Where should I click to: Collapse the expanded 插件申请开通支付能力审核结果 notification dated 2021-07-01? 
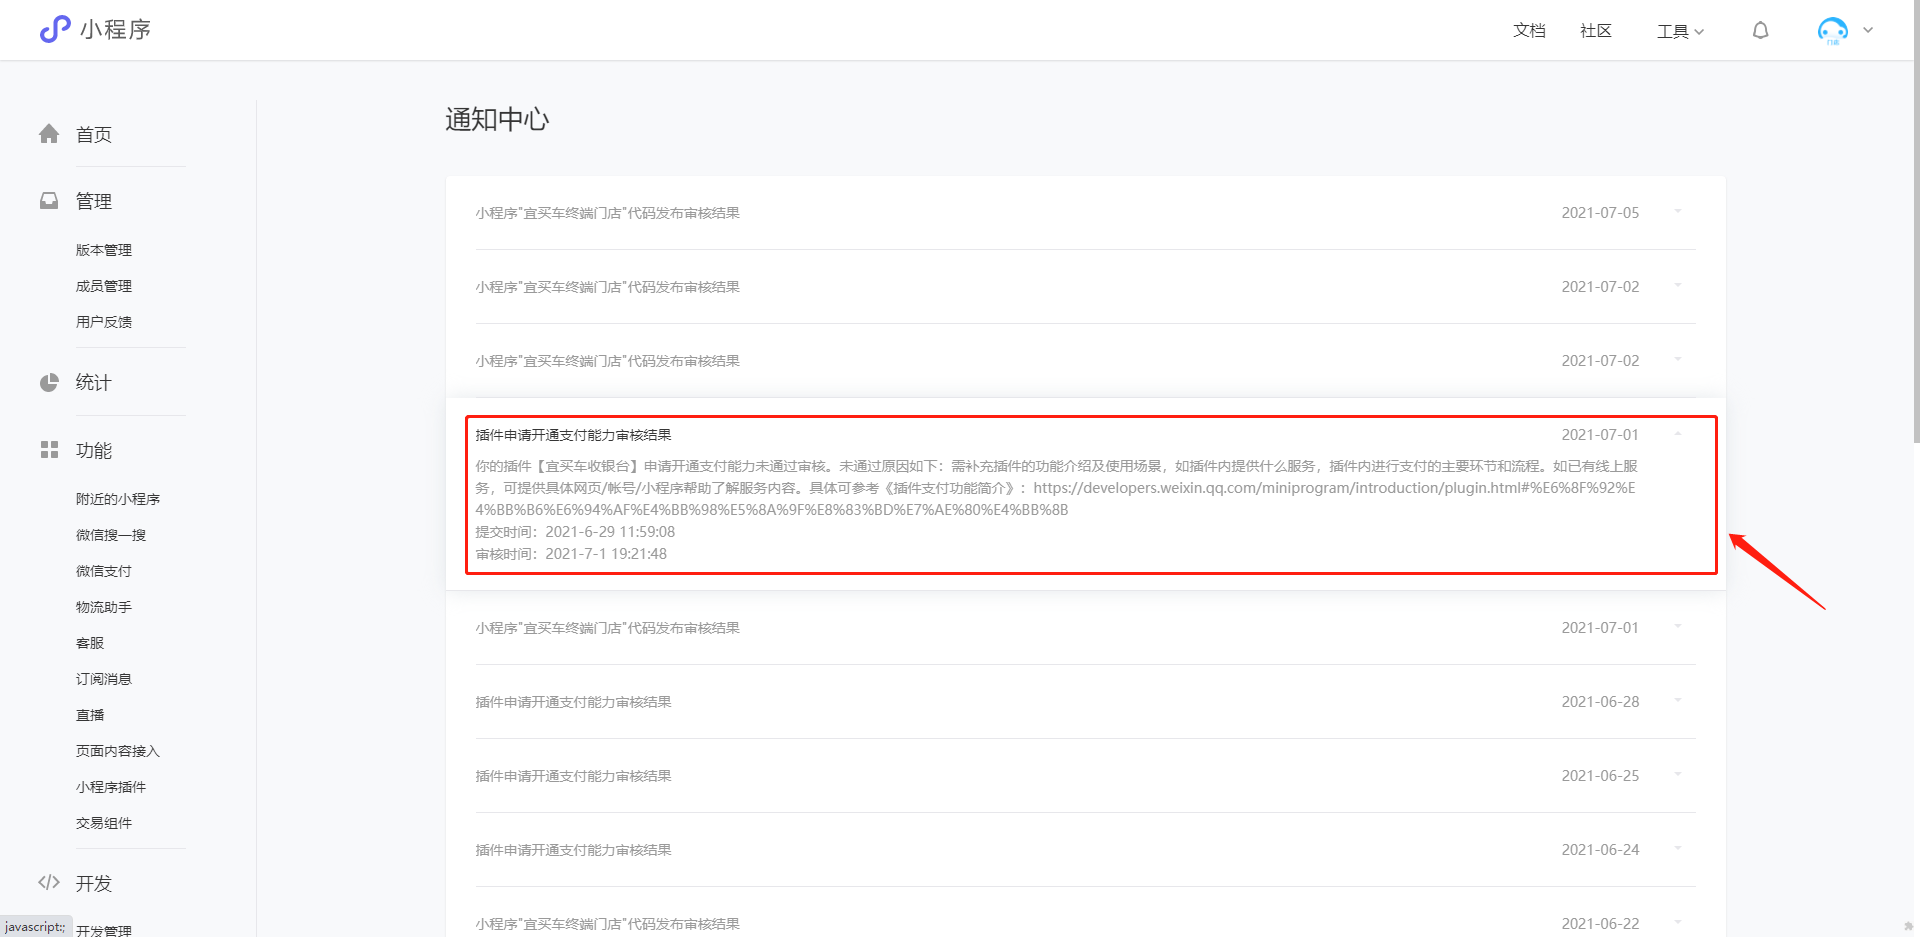coord(1678,434)
